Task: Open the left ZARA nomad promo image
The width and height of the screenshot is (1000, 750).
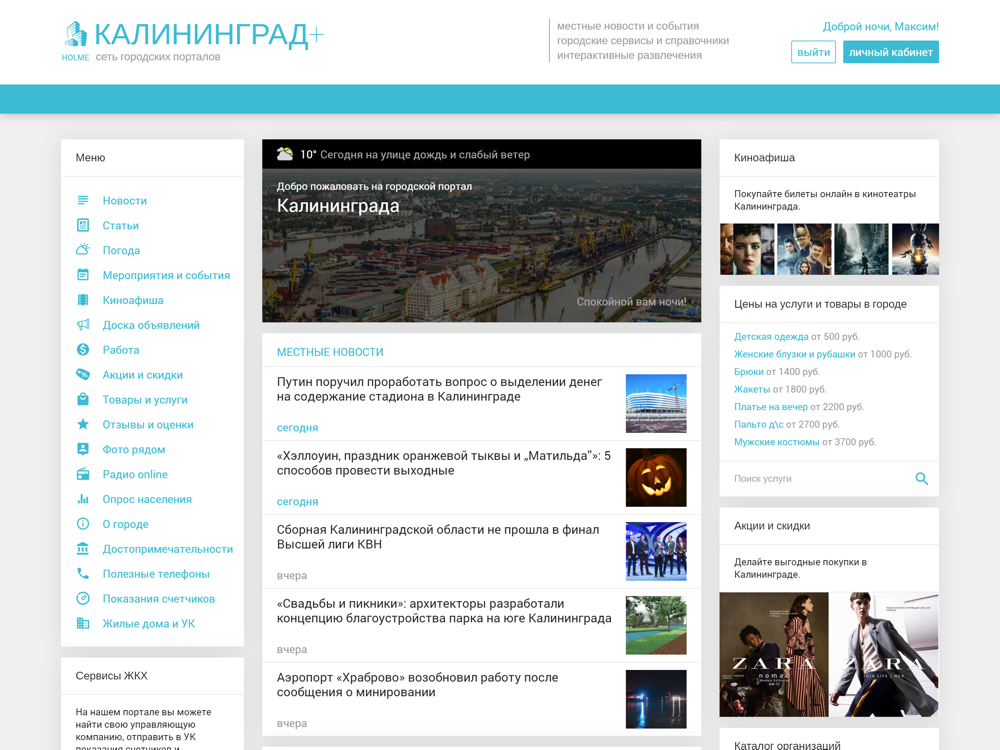Action: 774,654
